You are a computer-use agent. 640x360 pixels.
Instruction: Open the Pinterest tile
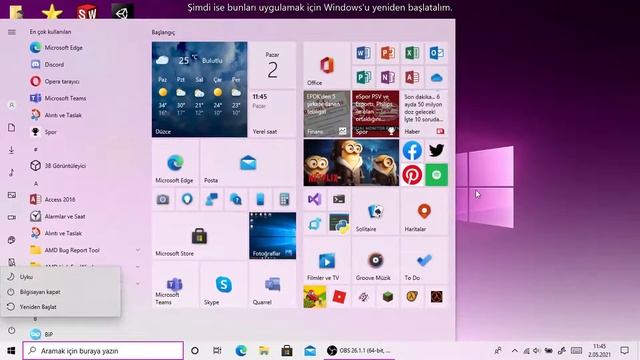[412, 175]
